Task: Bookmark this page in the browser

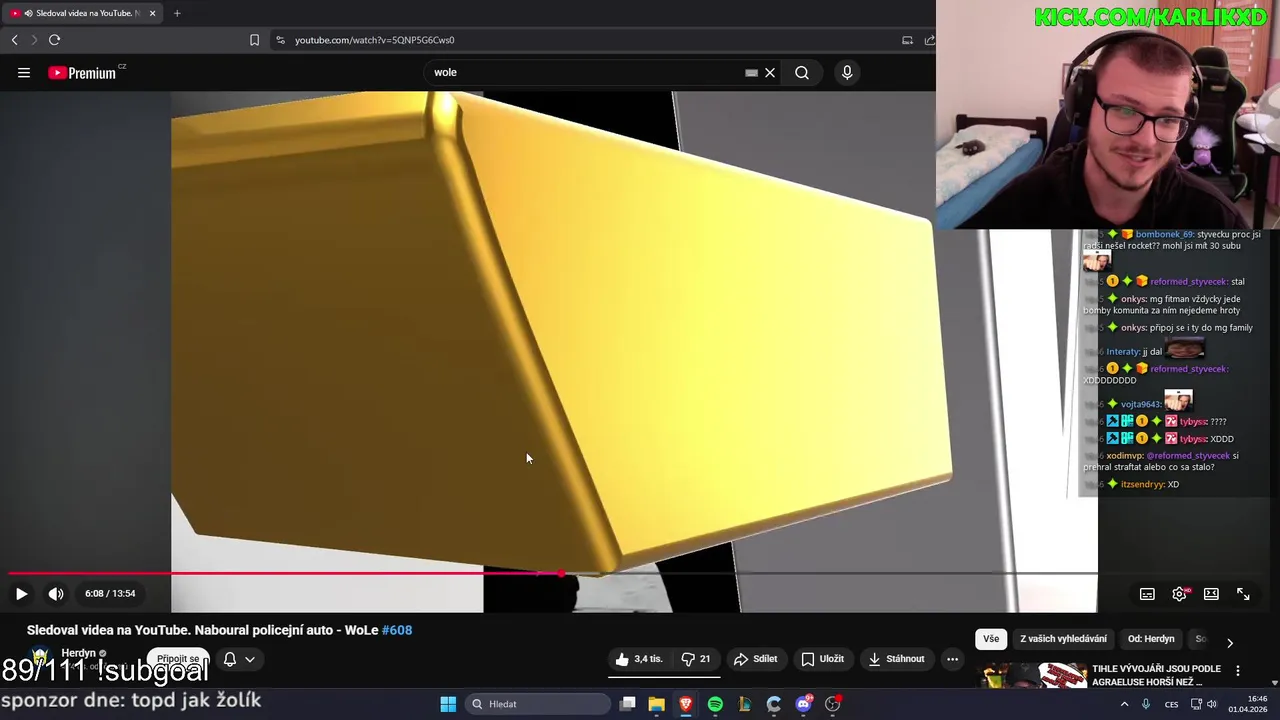Action: 254,40
